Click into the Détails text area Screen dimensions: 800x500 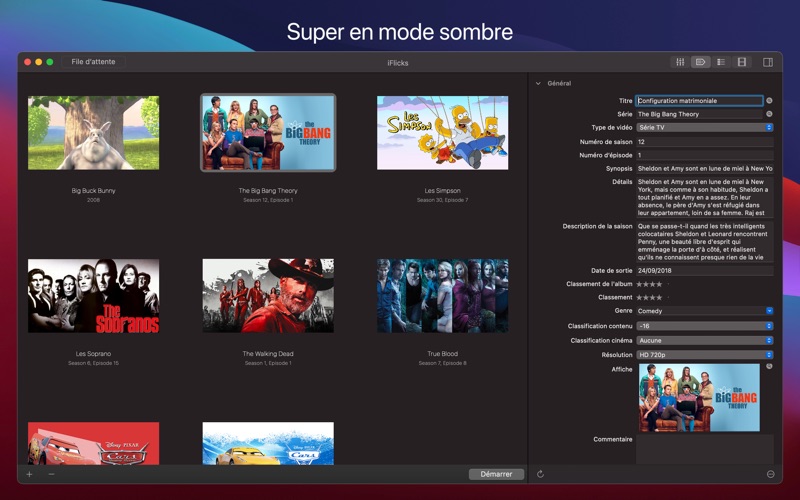pyautogui.click(x=705, y=197)
